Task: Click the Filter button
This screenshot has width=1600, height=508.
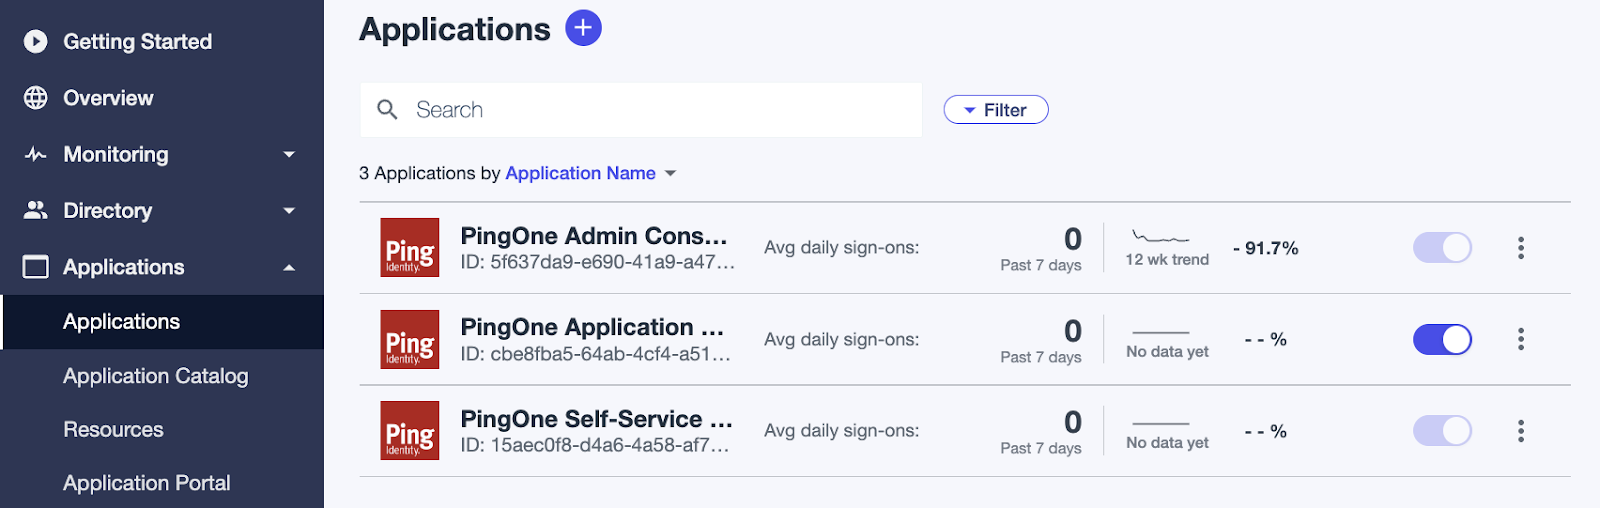Action: [x=996, y=110]
